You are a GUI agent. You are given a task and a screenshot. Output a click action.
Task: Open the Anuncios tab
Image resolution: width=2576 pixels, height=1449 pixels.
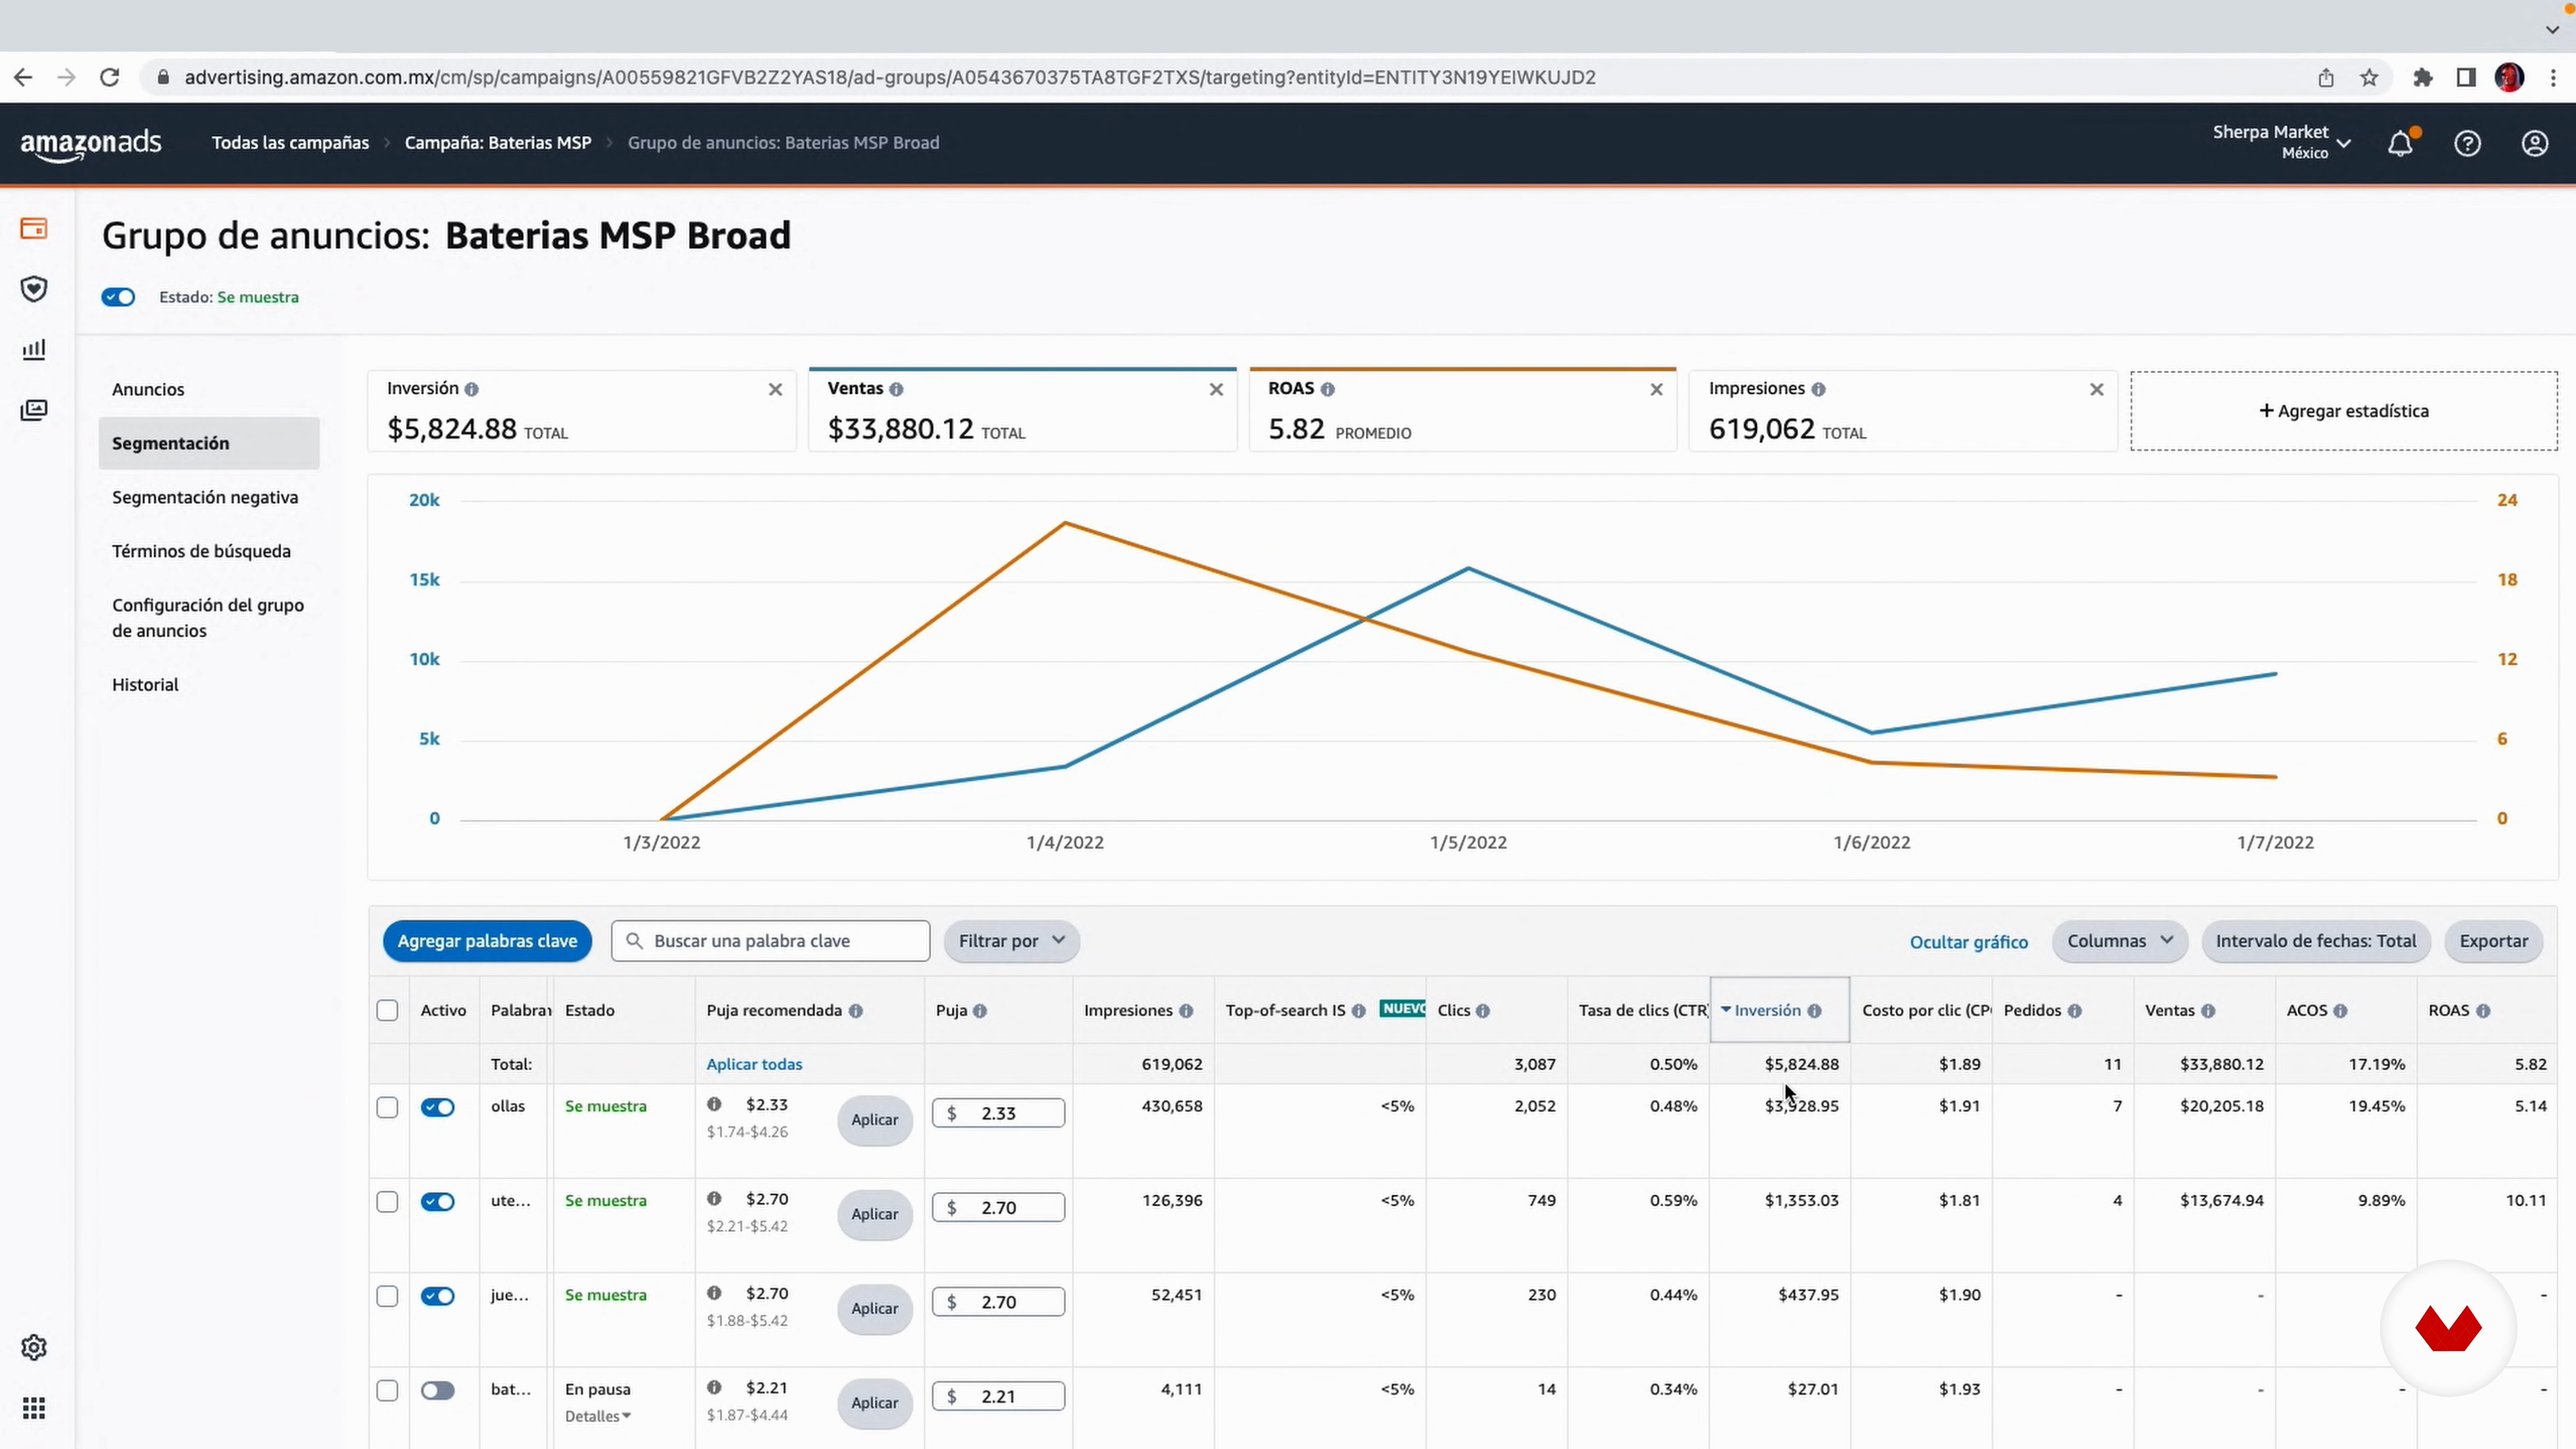(148, 389)
